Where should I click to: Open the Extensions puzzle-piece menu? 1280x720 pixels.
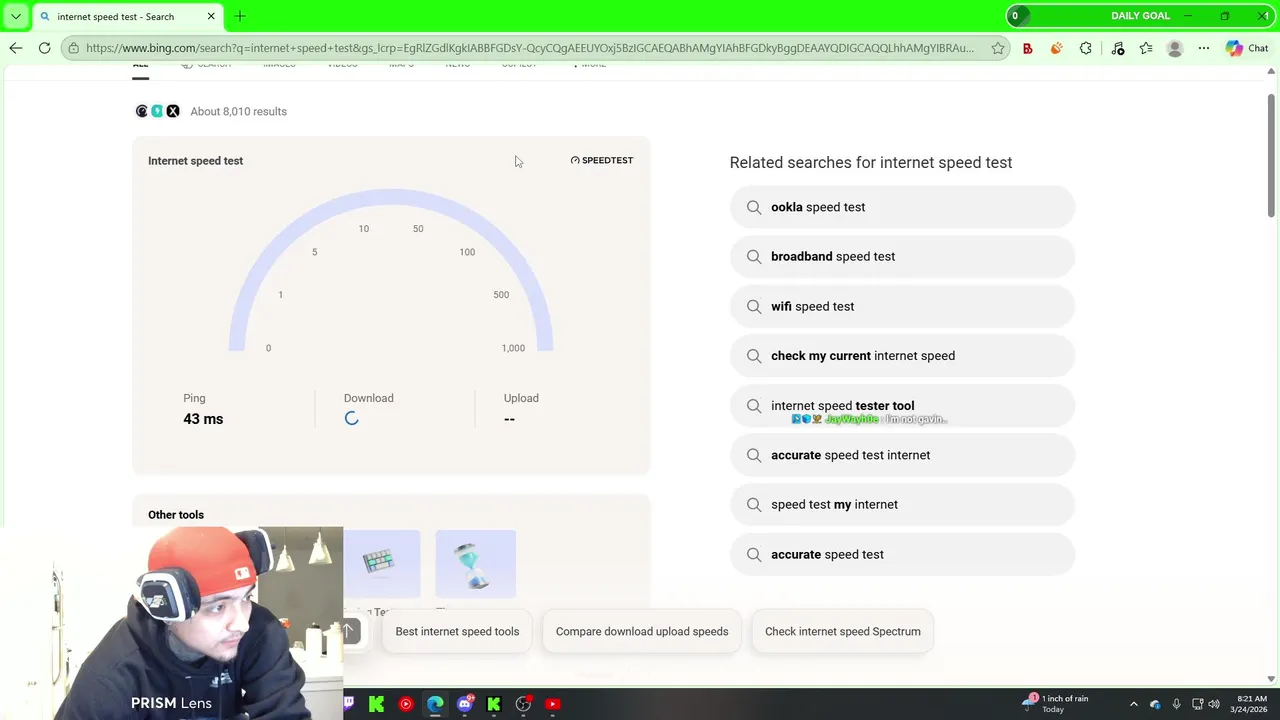point(1086,48)
